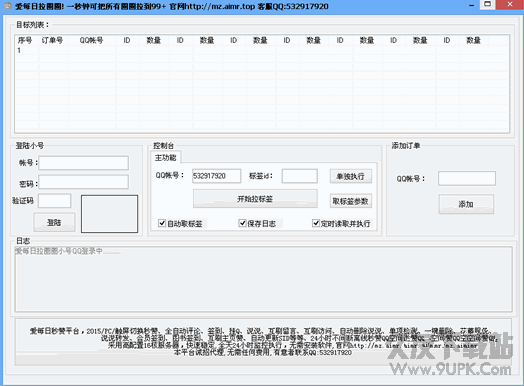
Task: Click inside the 日志 log text area
Action: tap(263, 279)
